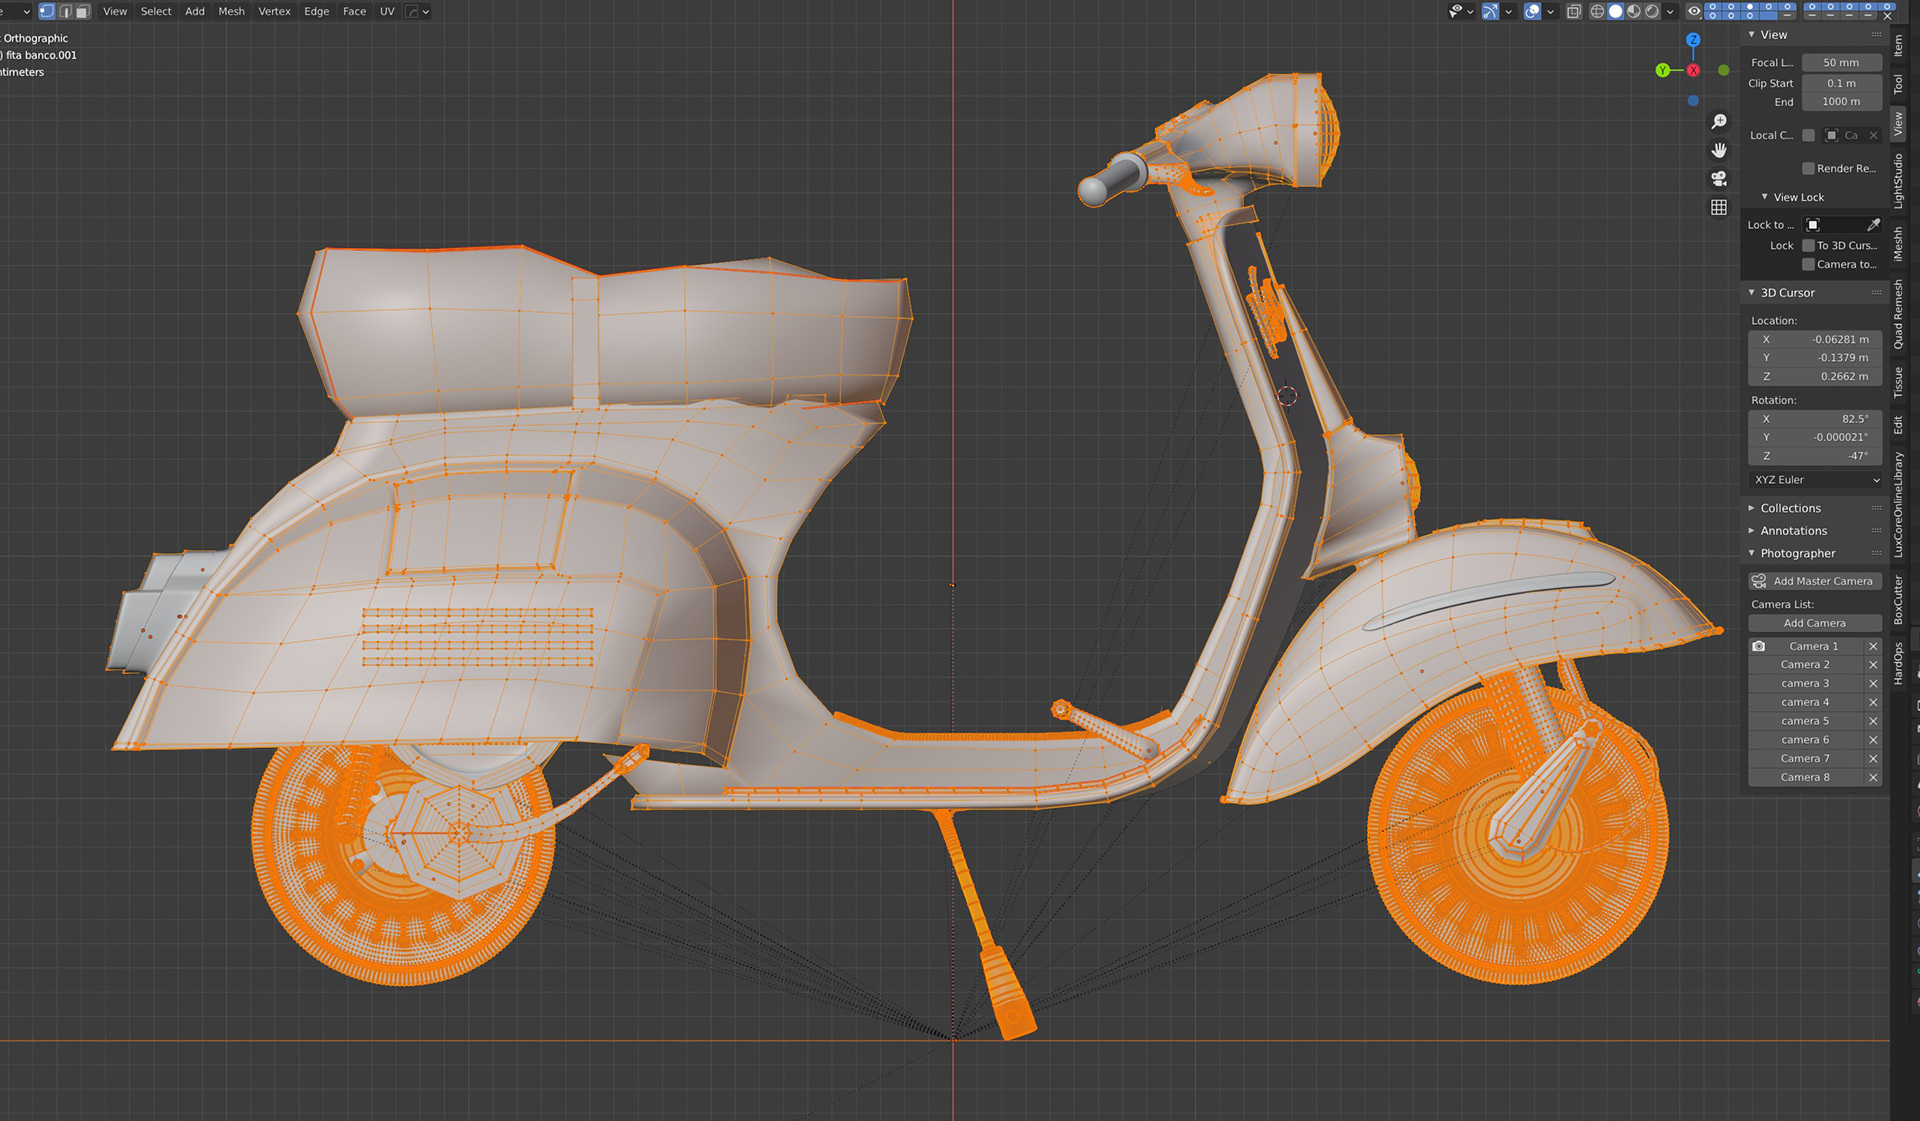
Task: Open the Mesh menu
Action: point(231,12)
